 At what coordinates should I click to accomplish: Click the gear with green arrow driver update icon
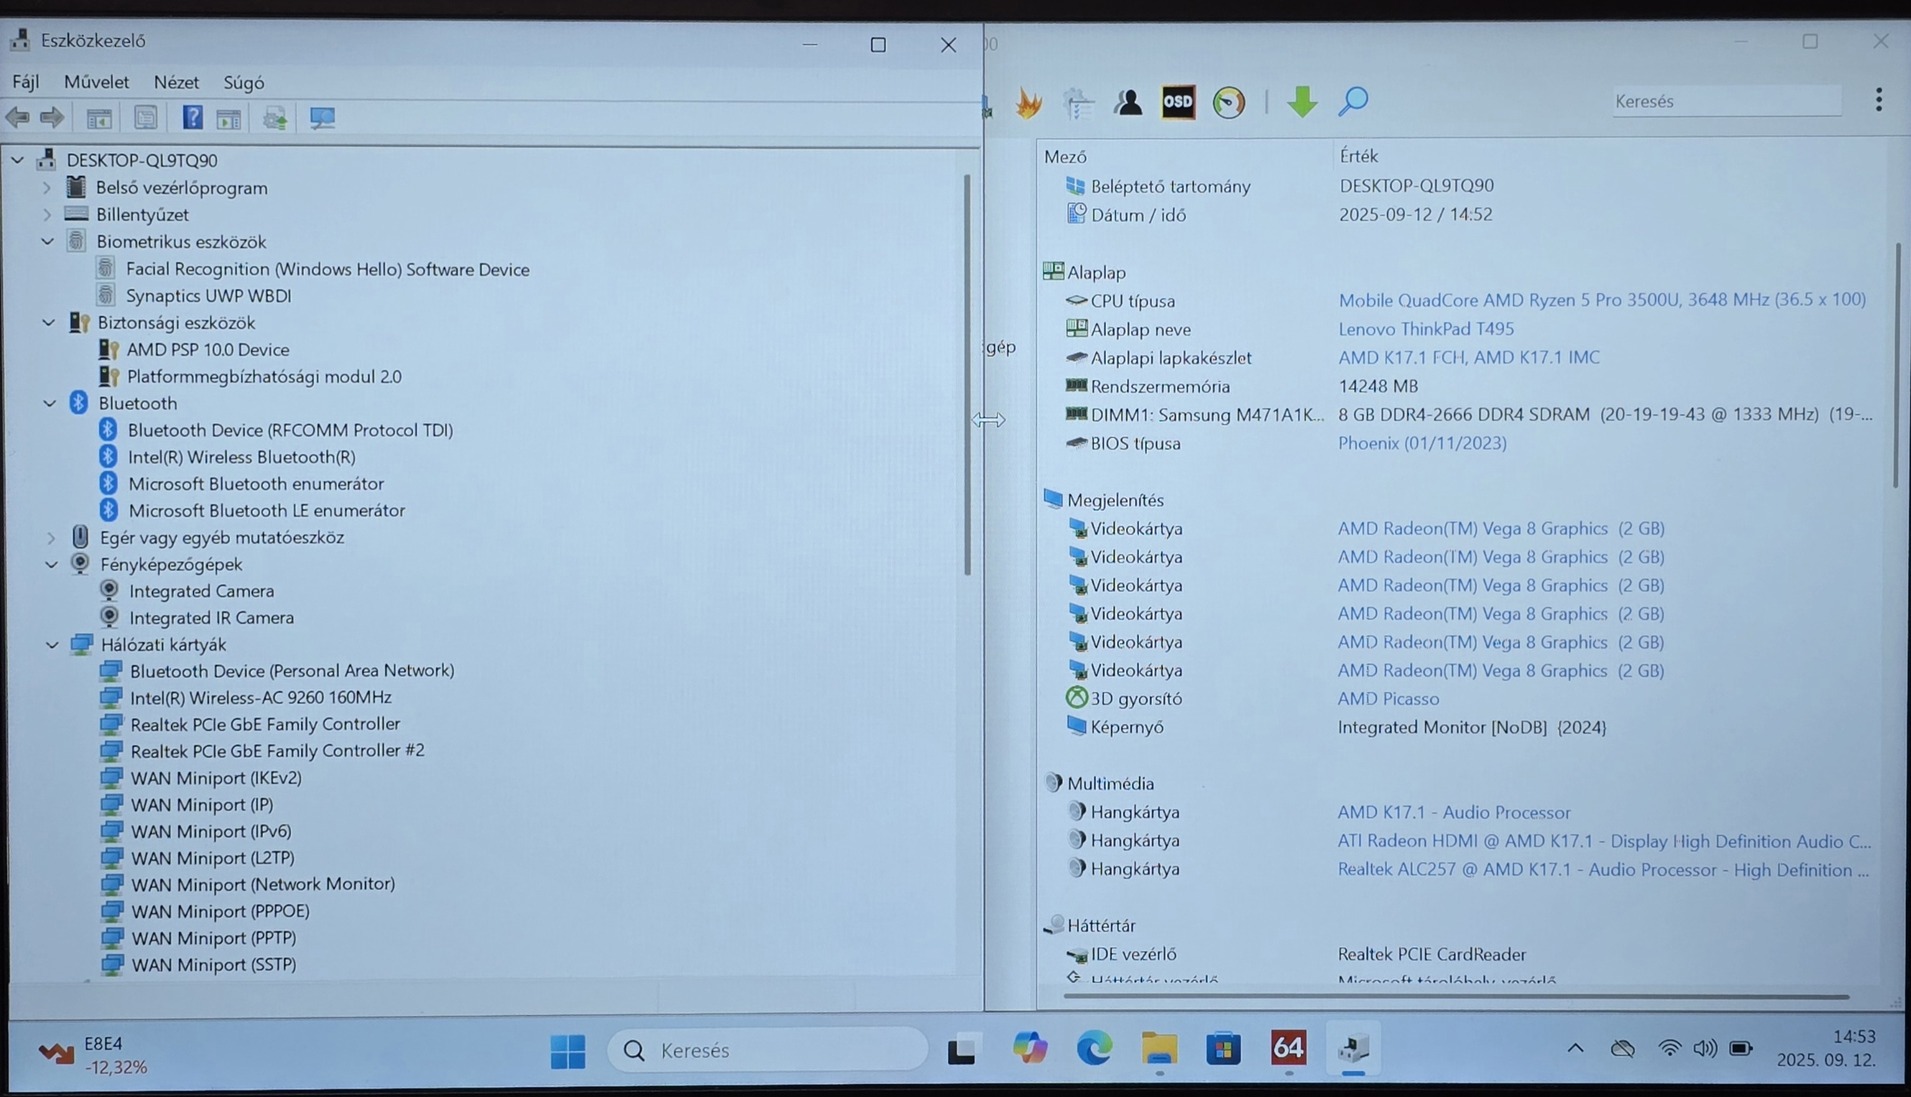[275, 118]
